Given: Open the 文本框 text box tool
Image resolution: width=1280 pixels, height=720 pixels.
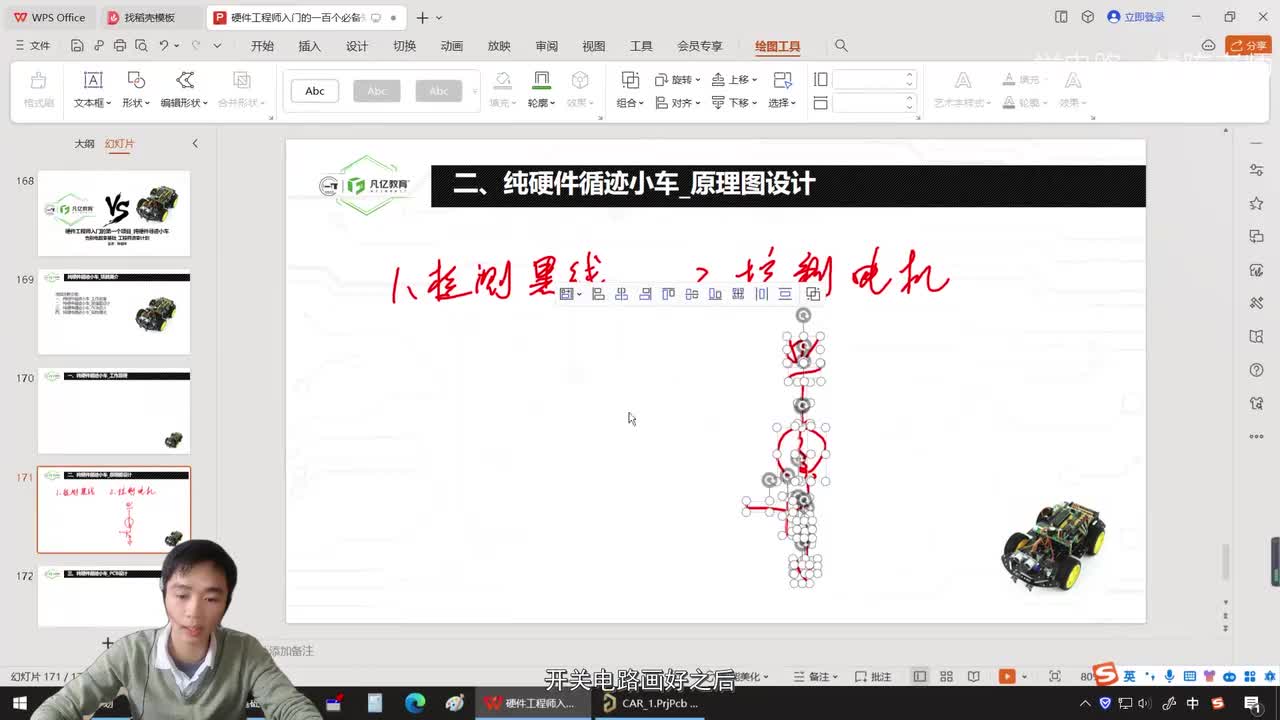Looking at the screenshot, I should [x=92, y=90].
